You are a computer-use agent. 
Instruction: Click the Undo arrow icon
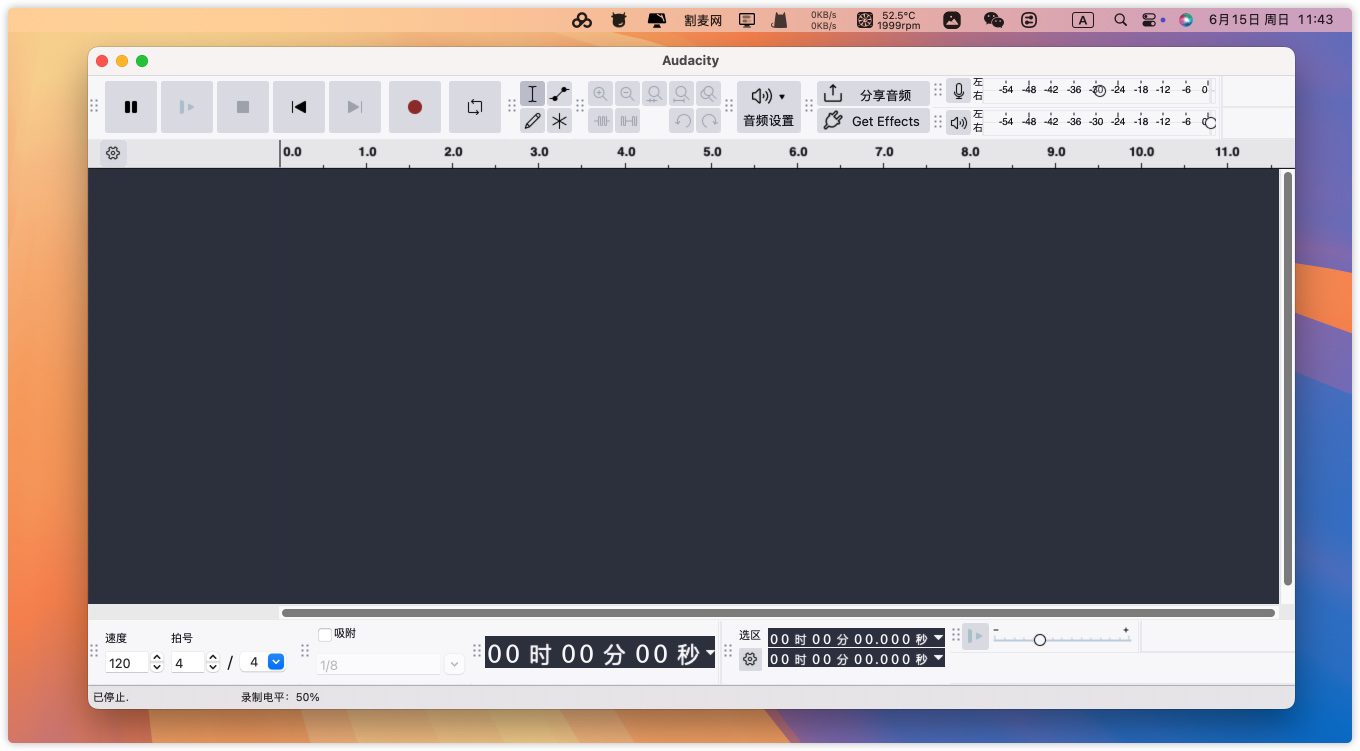[x=682, y=121]
